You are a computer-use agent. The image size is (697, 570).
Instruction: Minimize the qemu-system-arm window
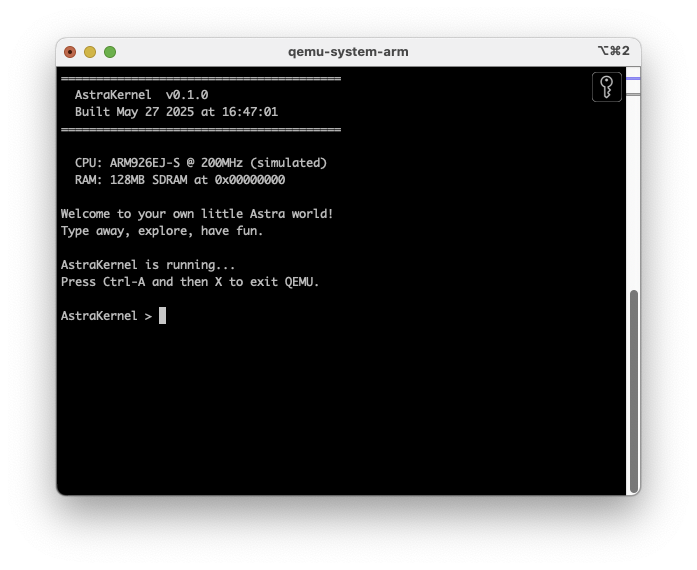90,52
